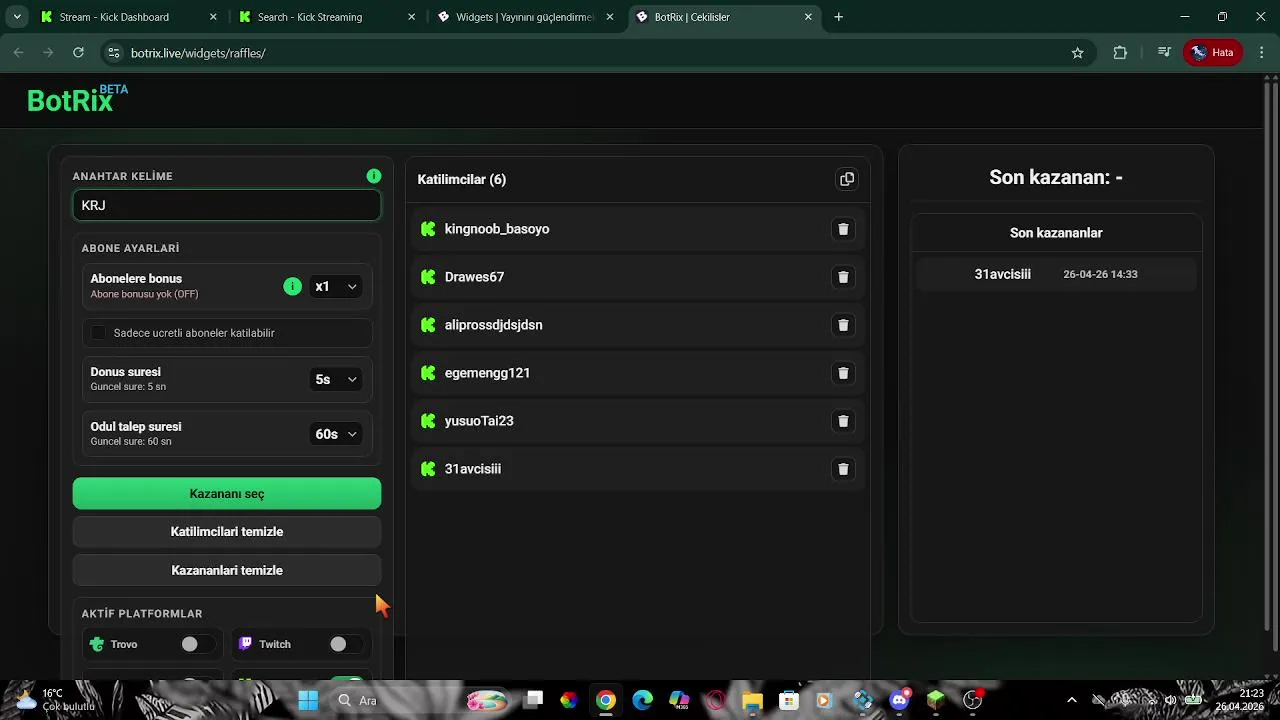Viewport: 1280px width, 720px height.
Task: Open the Donus suresi 5s dropdown
Action: point(335,379)
